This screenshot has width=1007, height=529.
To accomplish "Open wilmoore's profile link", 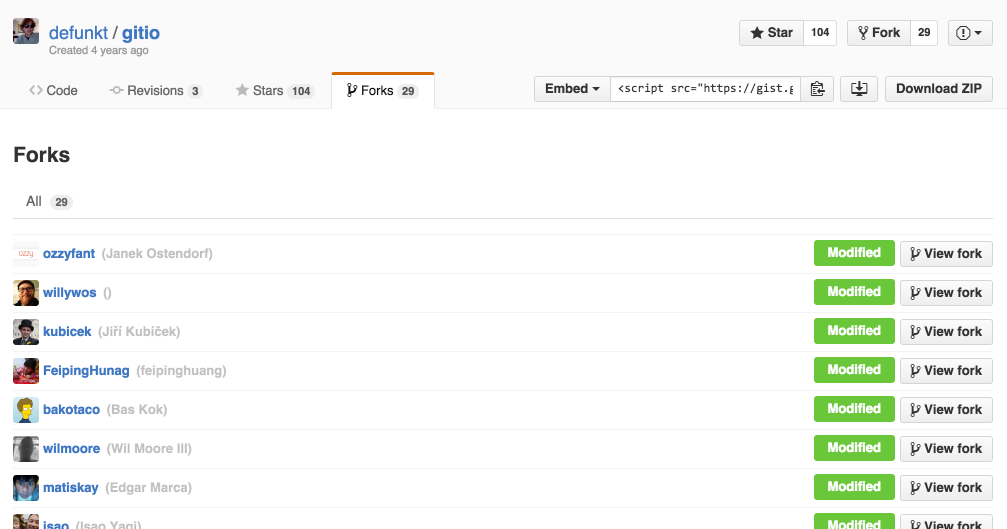I will click(71, 449).
